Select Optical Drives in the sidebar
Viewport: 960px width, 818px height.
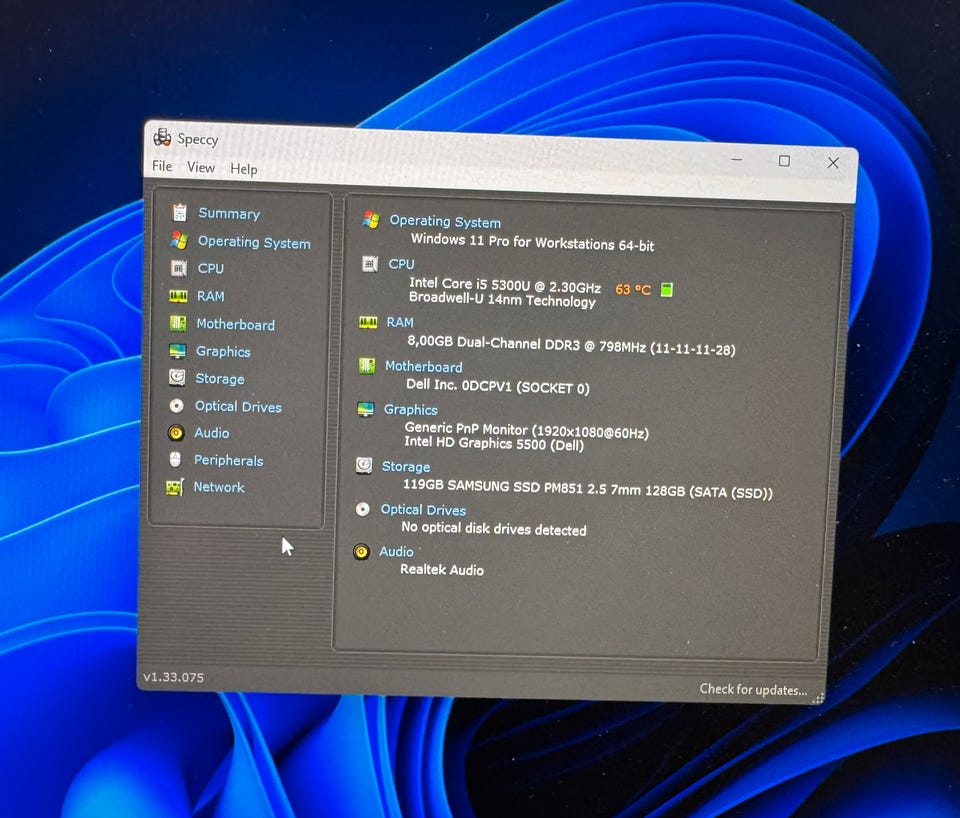click(x=238, y=406)
